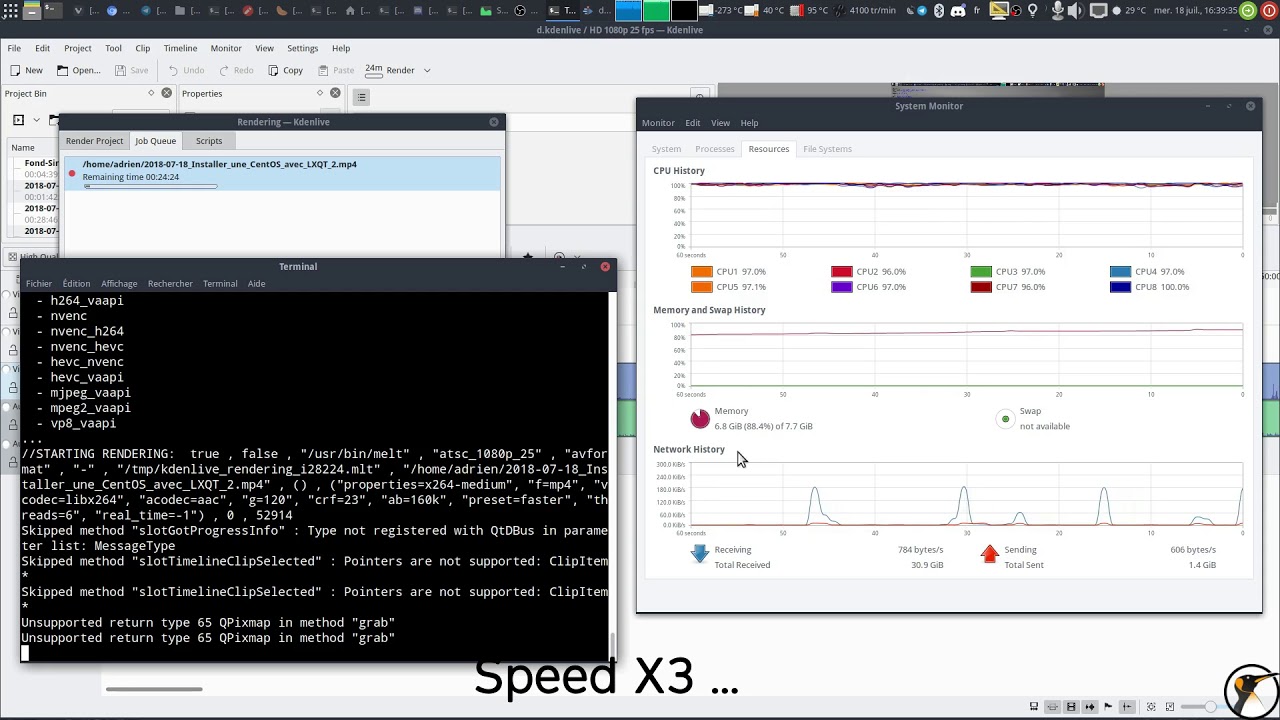Open the File Systems tab in System Monitor
The width and height of the screenshot is (1280, 720).
pyautogui.click(x=827, y=149)
